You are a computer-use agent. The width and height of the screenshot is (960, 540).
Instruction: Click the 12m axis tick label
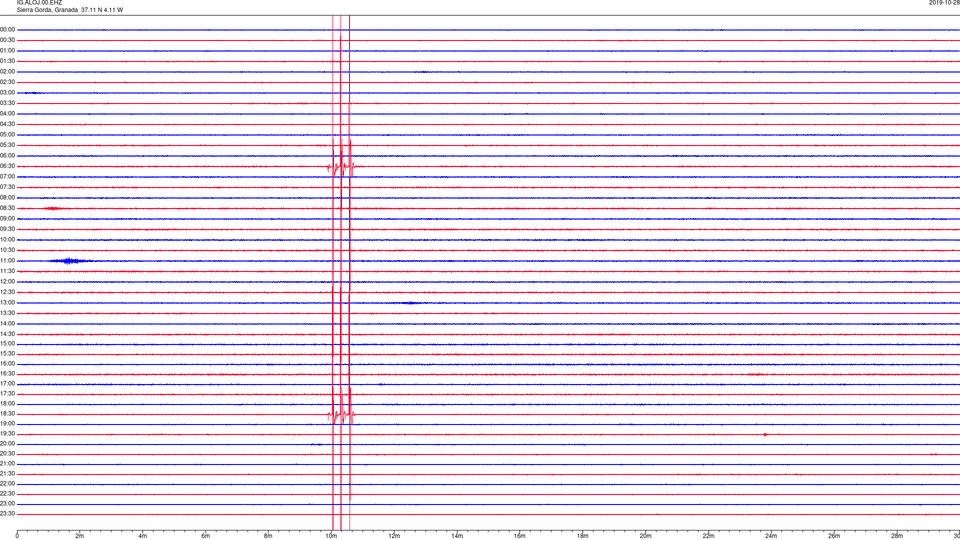point(394,536)
